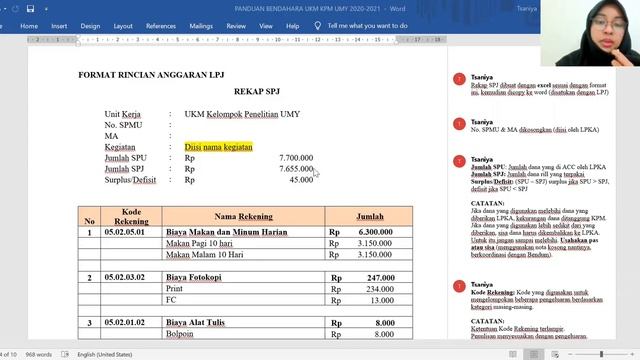The height and width of the screenshot is (360, 640).
Task: Click the Save icon in quick access toolbar
Action: pyautogui.click(x=30, y=9)
